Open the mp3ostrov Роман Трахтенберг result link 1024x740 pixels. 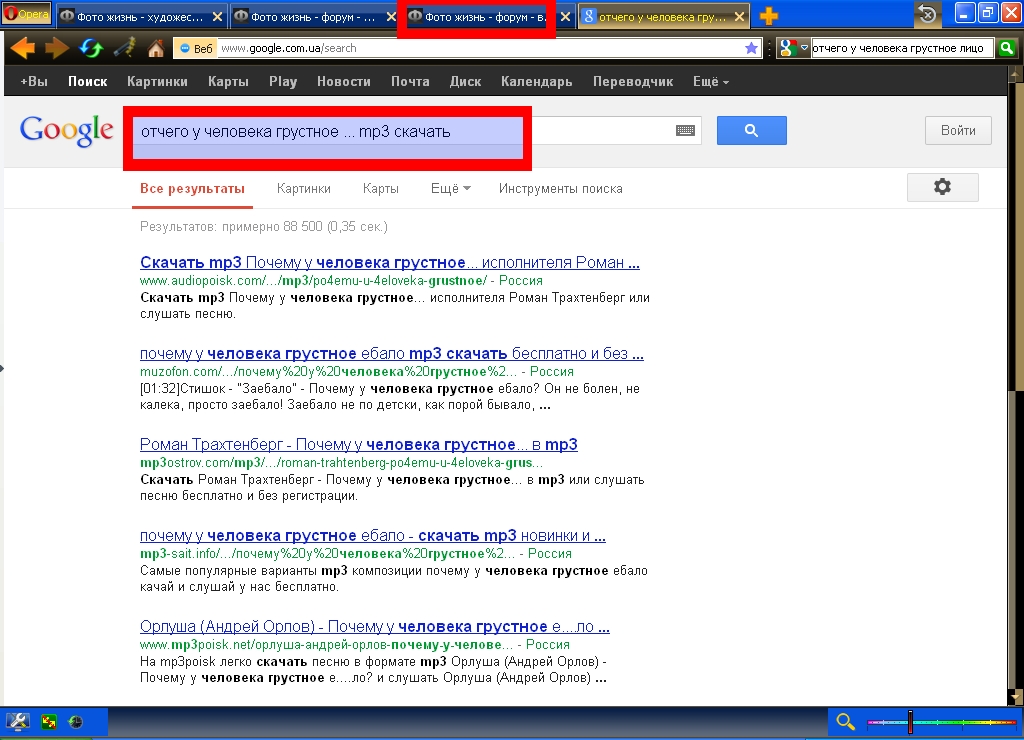[x=358, y=444]
